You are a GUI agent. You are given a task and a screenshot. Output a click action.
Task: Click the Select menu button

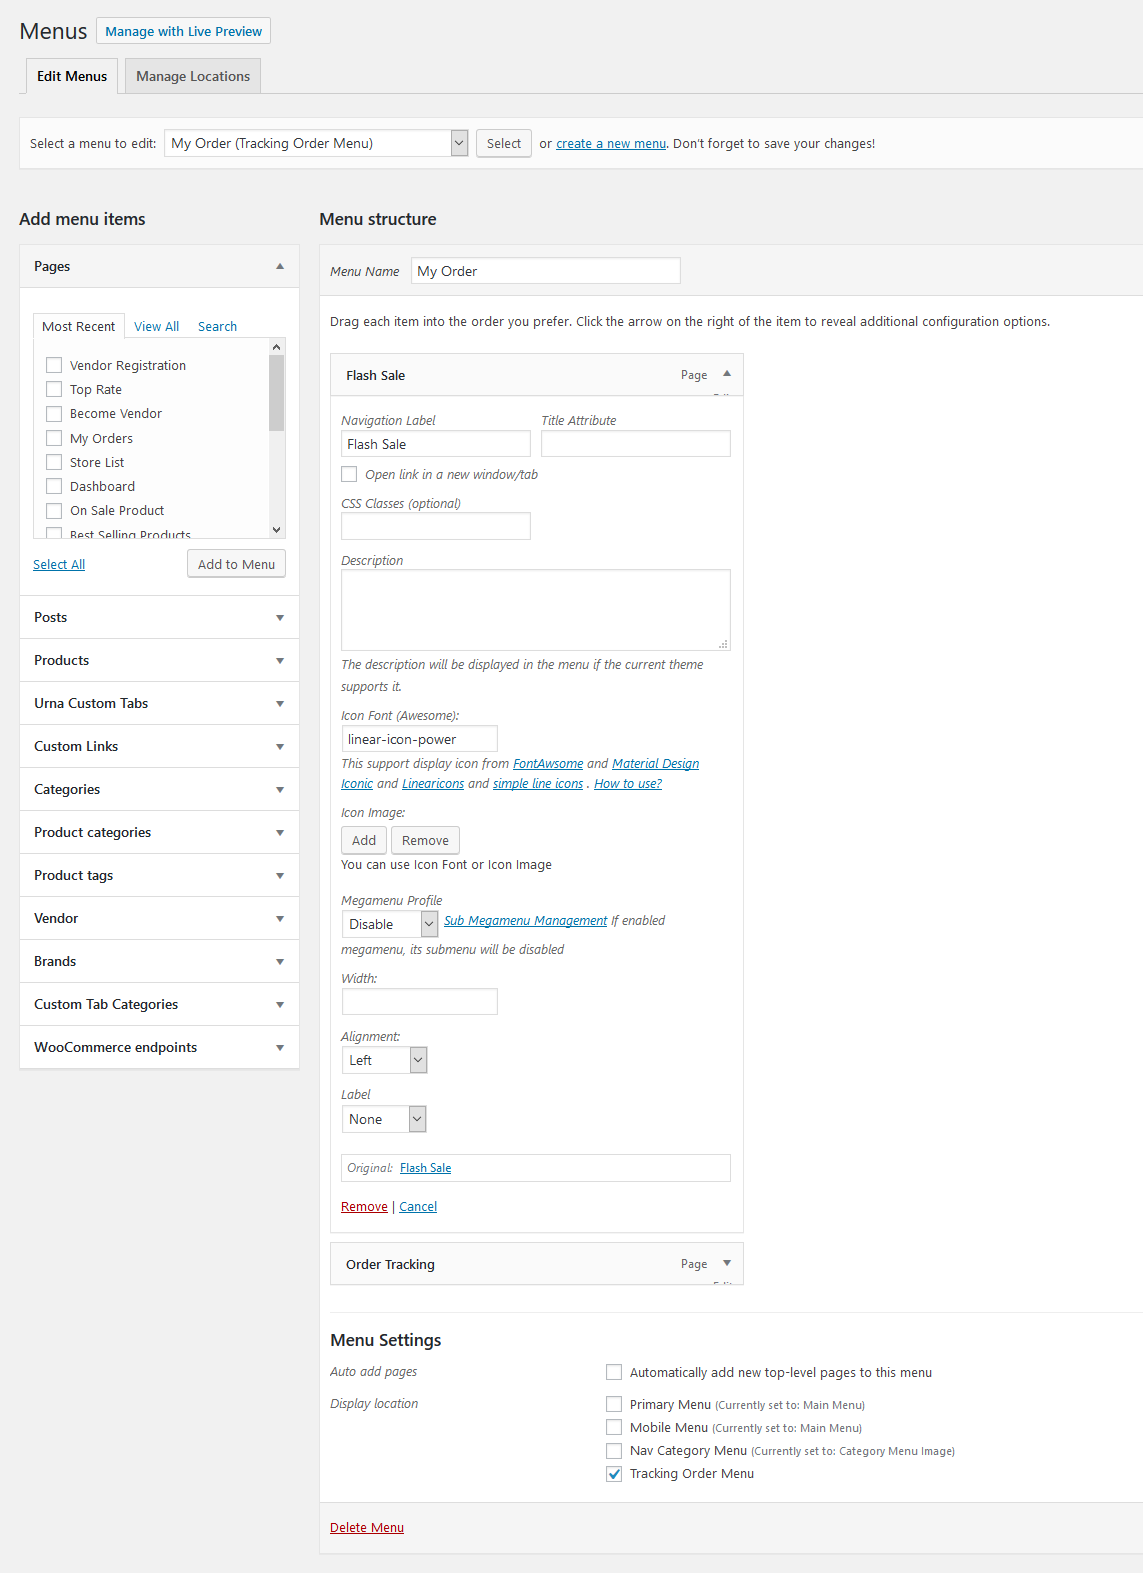[x=504, y=143]
